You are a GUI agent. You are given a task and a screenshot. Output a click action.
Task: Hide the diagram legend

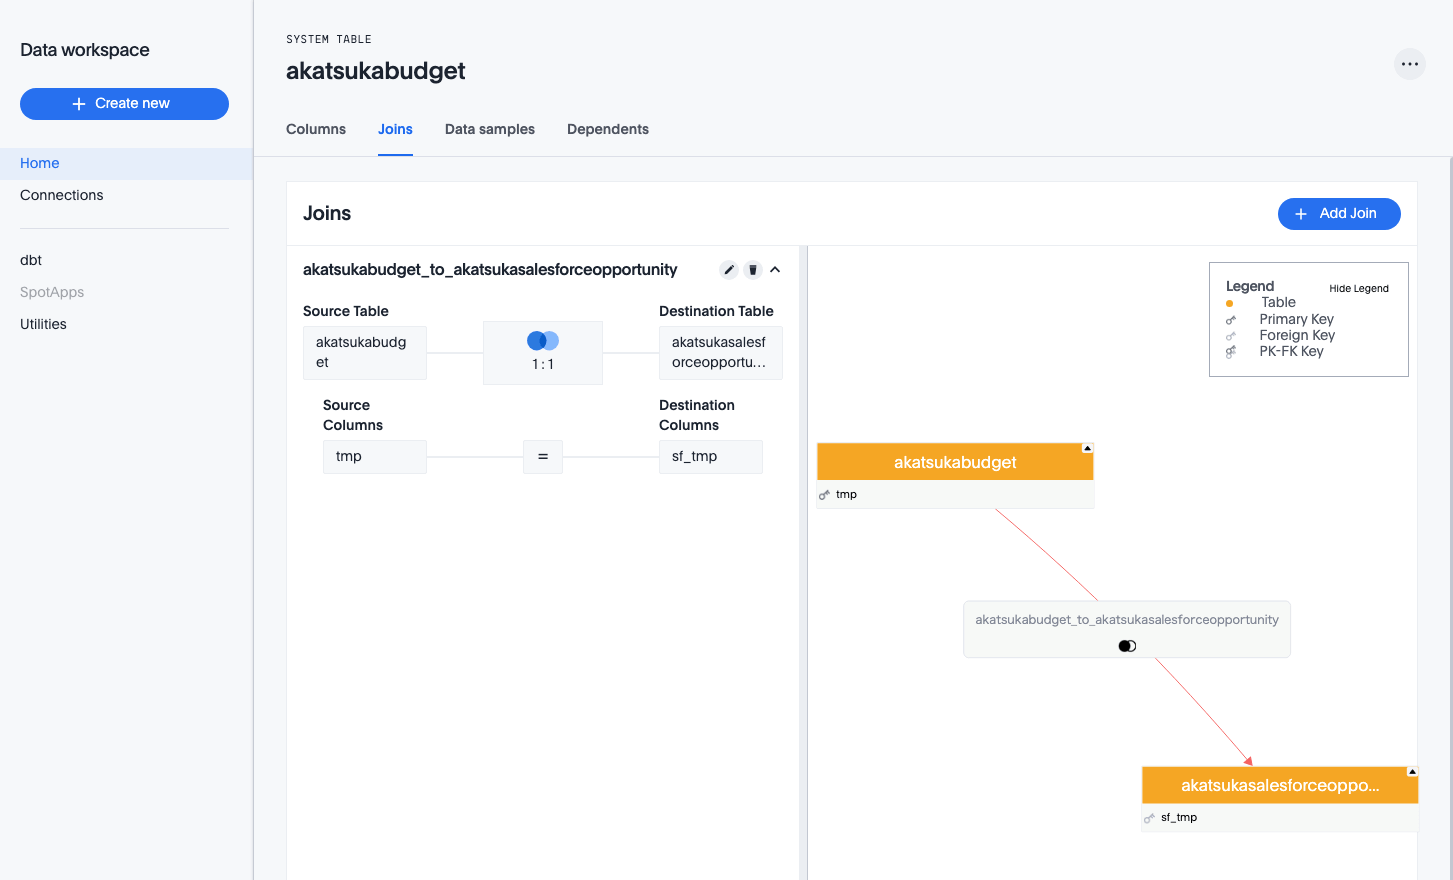[1358, 289]
